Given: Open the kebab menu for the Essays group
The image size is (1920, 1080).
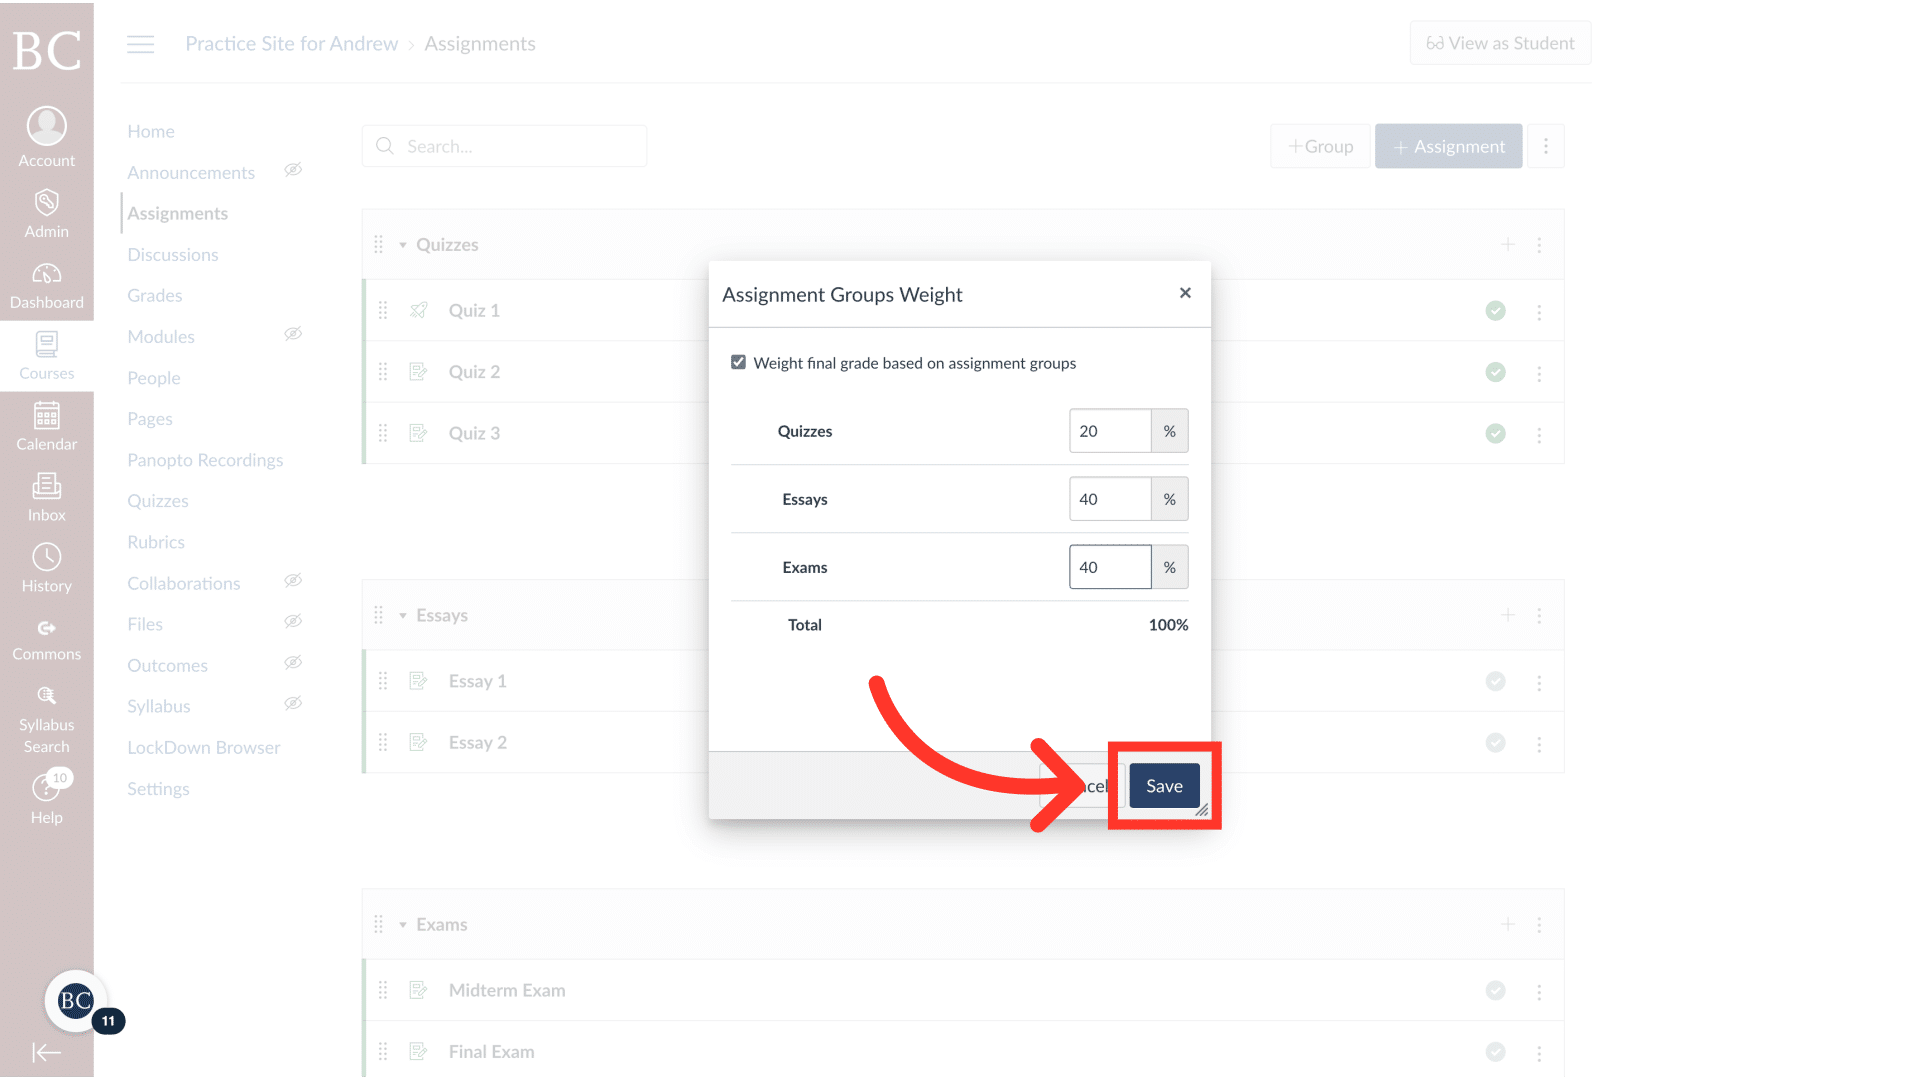Looking at the screenshot, I should tap(1540, 615).
